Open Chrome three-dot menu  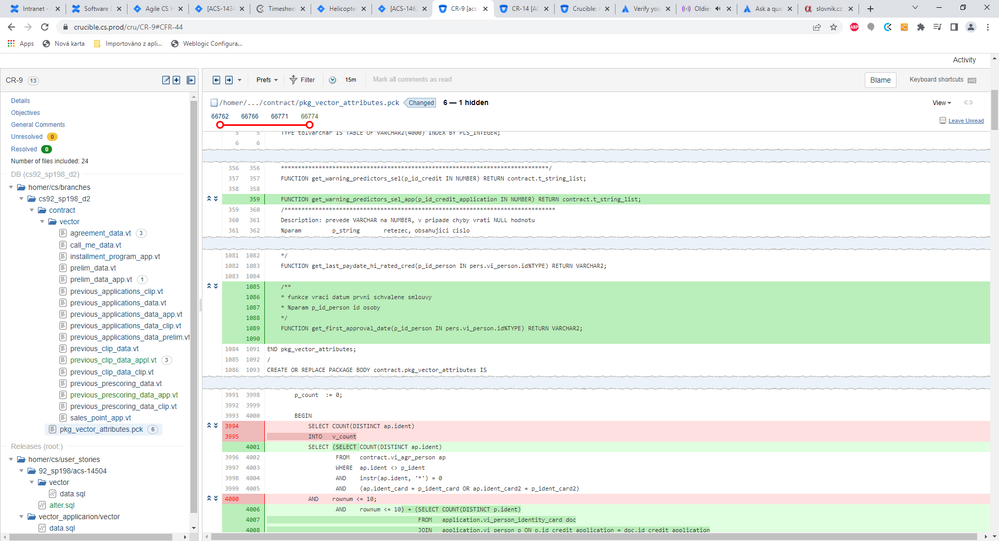tap(988, 27)
